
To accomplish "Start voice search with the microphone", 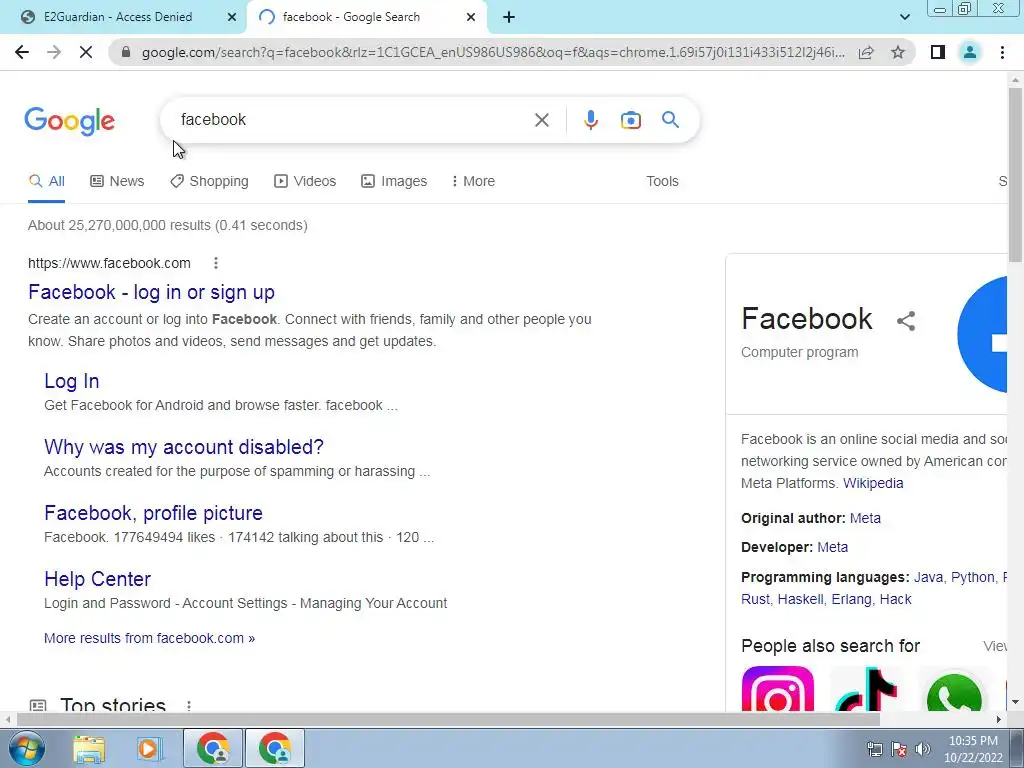I will pyautogui.click(x=590, y=120).
